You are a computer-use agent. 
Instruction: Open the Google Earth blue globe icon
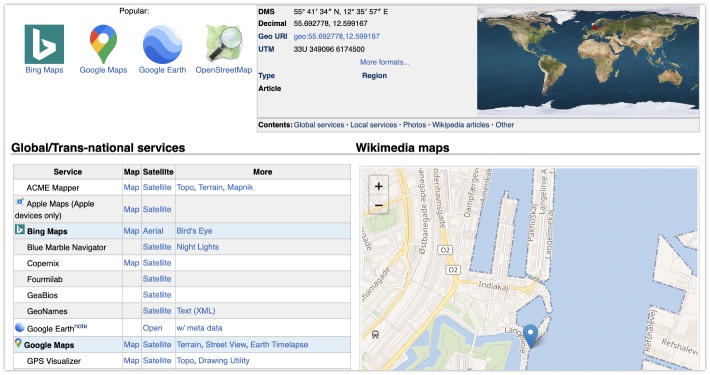(x=163, y=44)
